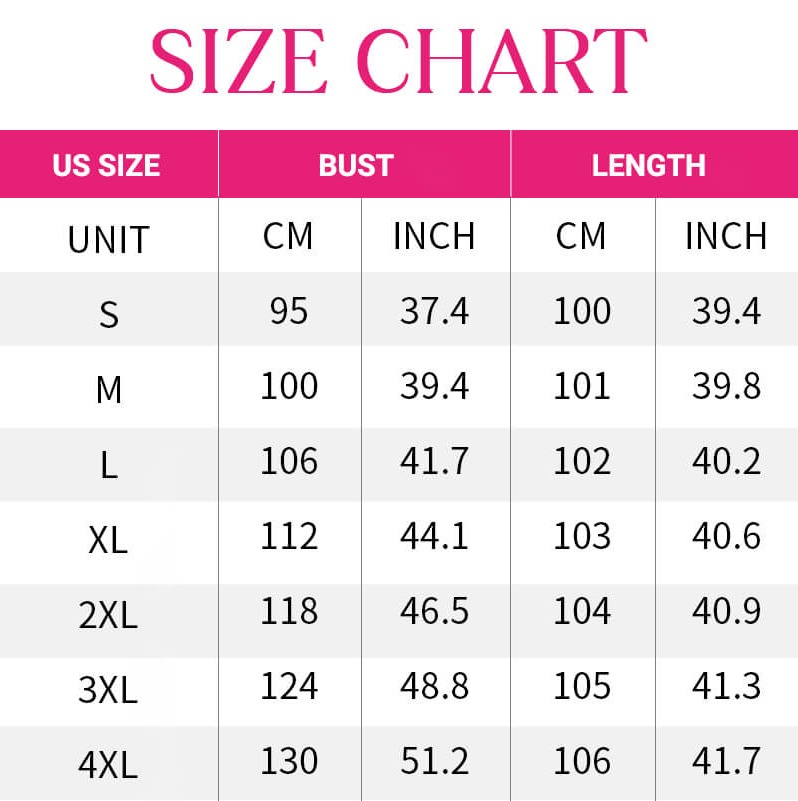The width and height of the screenshot is (798, 801).
Task: Select the US SIZE column header
Action: tap(107, 165)
